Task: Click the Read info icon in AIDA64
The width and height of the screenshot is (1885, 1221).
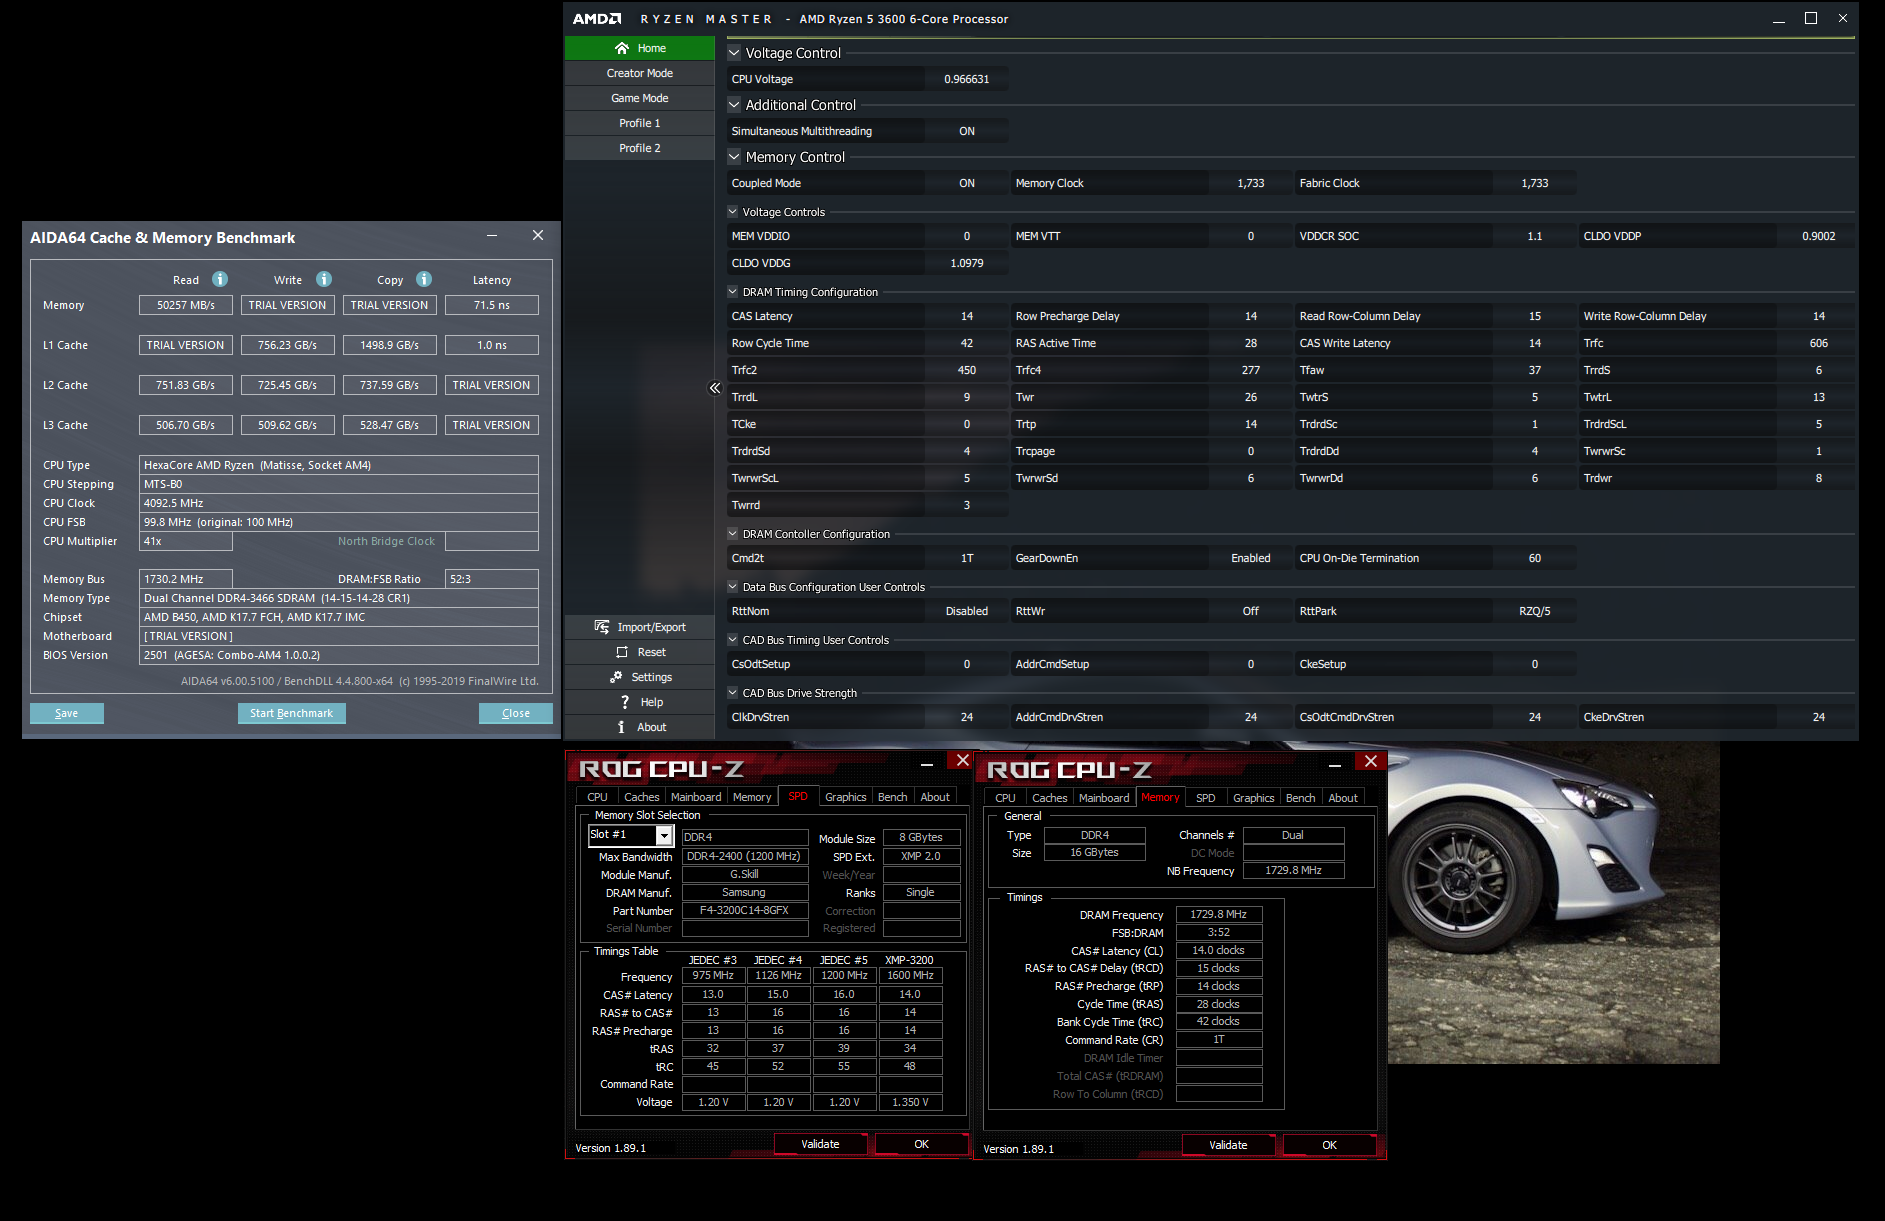Action: coord(220,279)
